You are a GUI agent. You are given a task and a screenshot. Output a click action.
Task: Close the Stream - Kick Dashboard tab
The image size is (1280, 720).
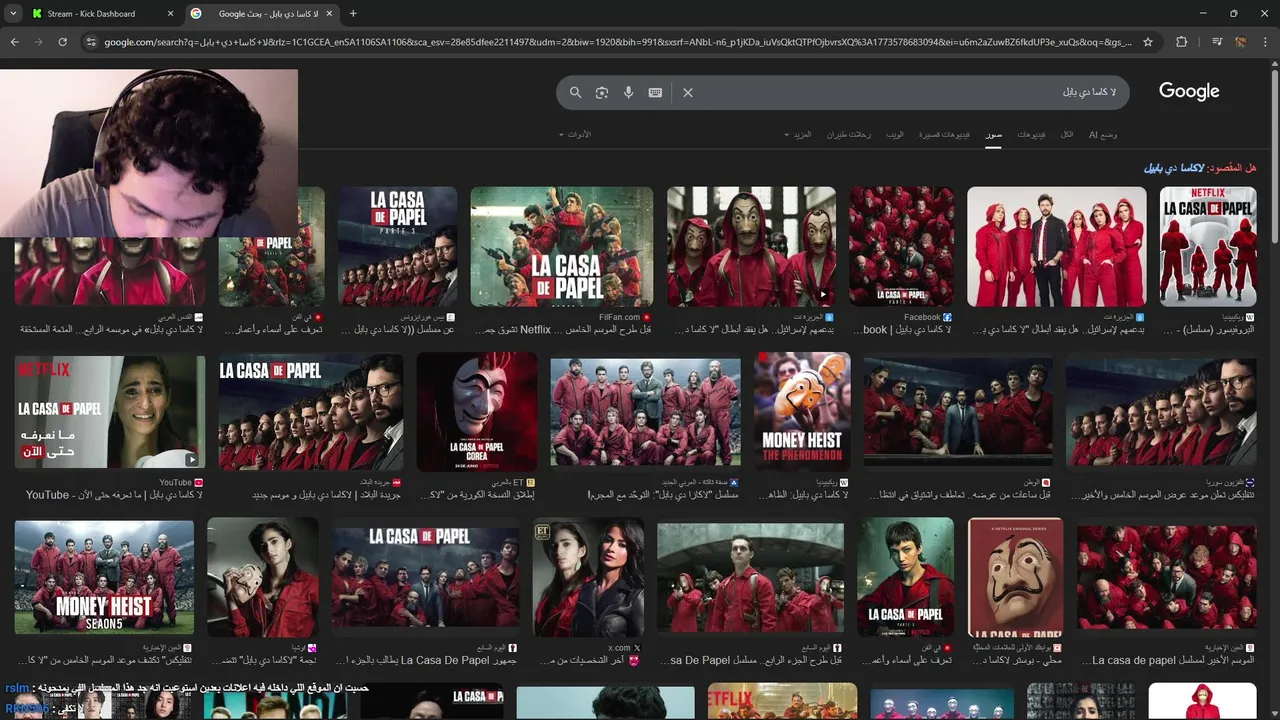(x=170, y=14)
